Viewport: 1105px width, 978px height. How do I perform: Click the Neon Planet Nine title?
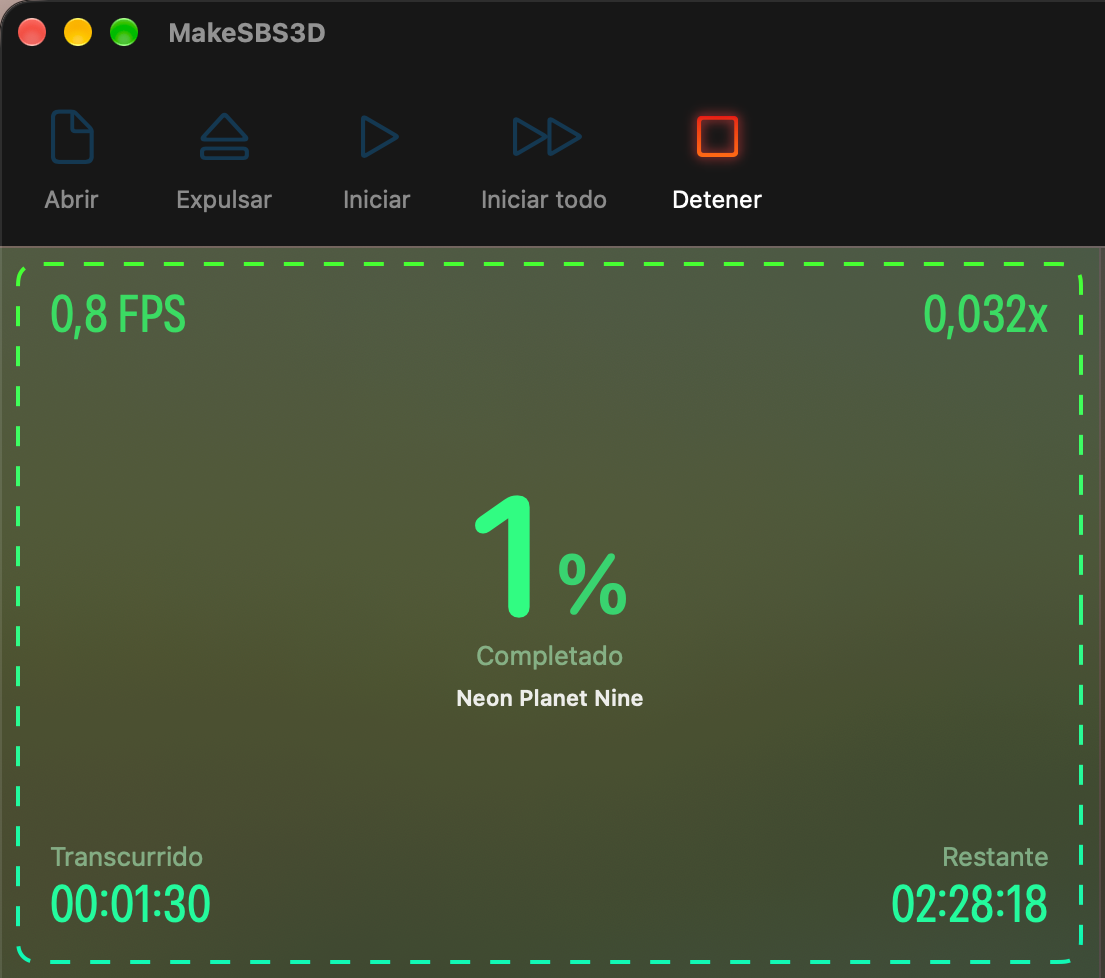(550, 698)
